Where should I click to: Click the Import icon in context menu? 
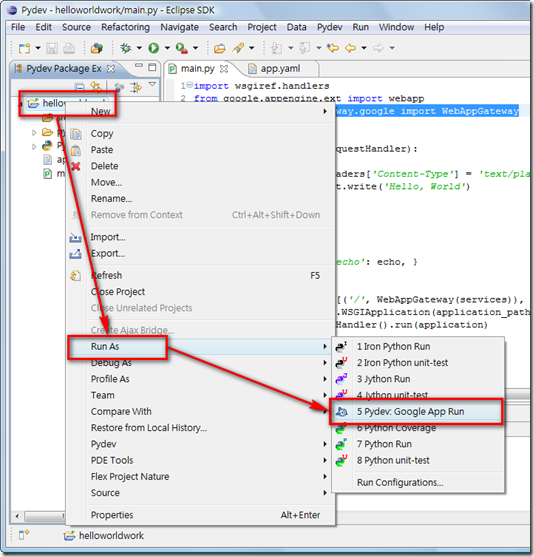point(75,237)
